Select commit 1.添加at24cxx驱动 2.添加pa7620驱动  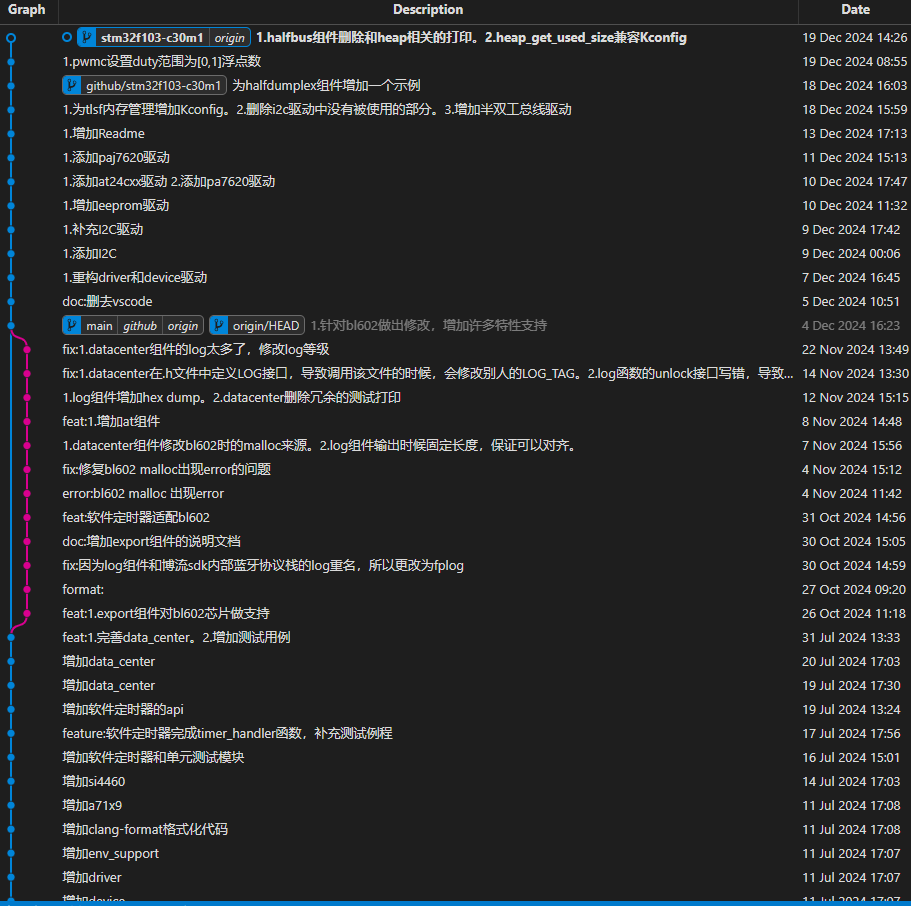168,181
